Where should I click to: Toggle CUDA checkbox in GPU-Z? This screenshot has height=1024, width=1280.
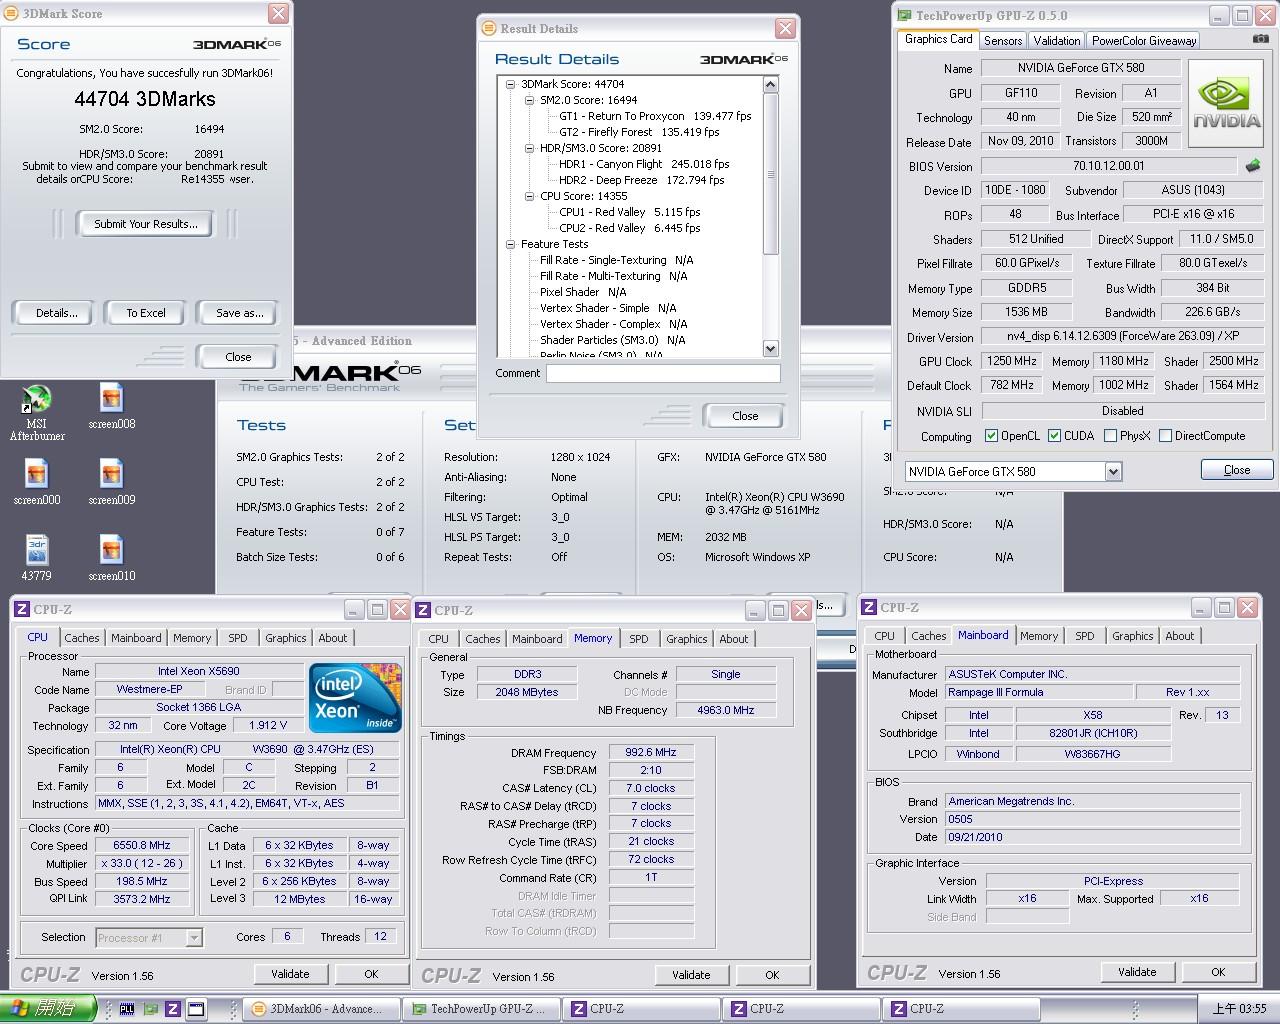pyautogui.click(x=1054, y=436)
